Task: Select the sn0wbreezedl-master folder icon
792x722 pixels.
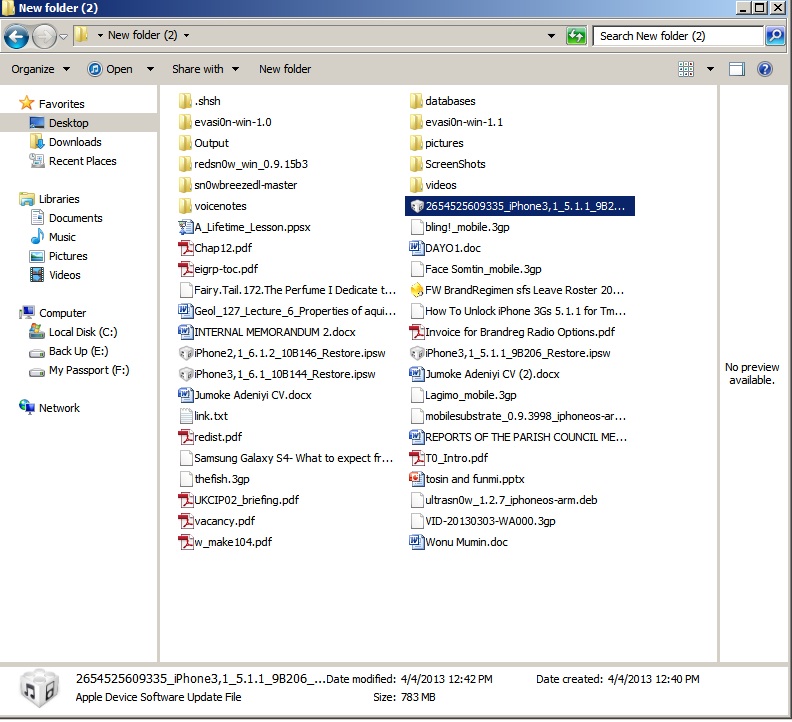Action: (185, 185)
